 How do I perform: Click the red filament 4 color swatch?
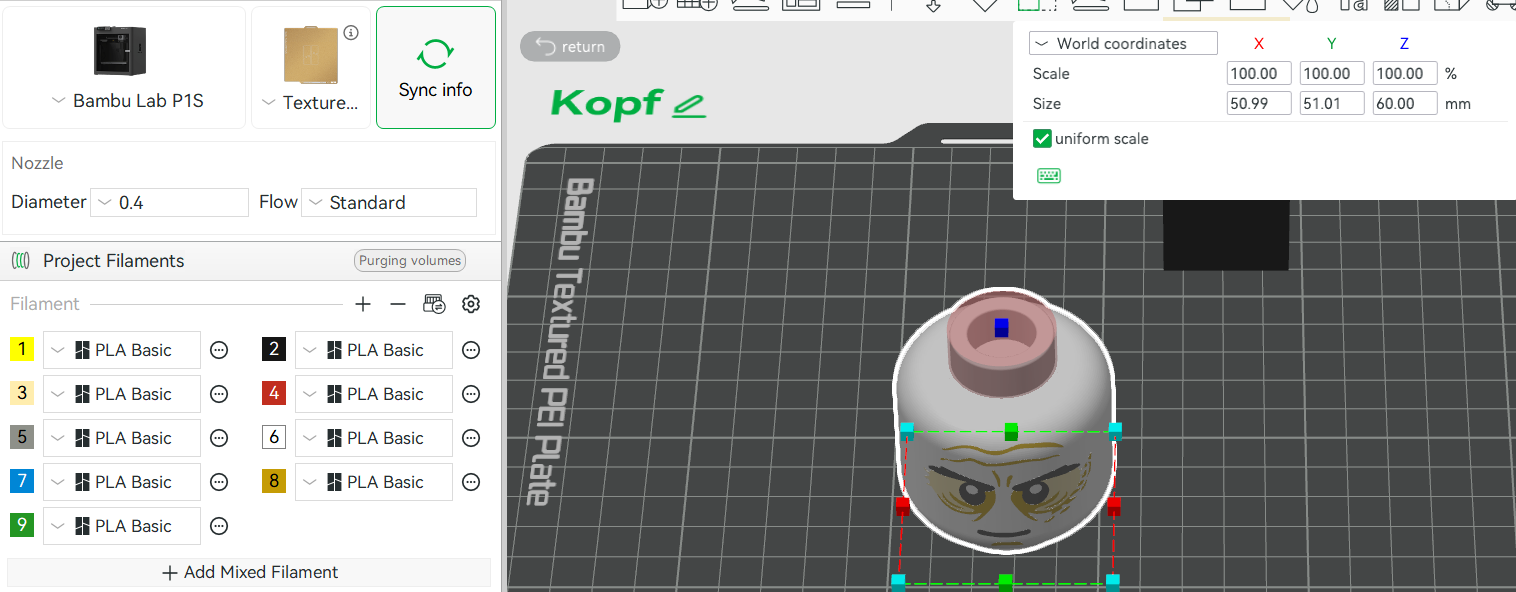pos(274,394)
